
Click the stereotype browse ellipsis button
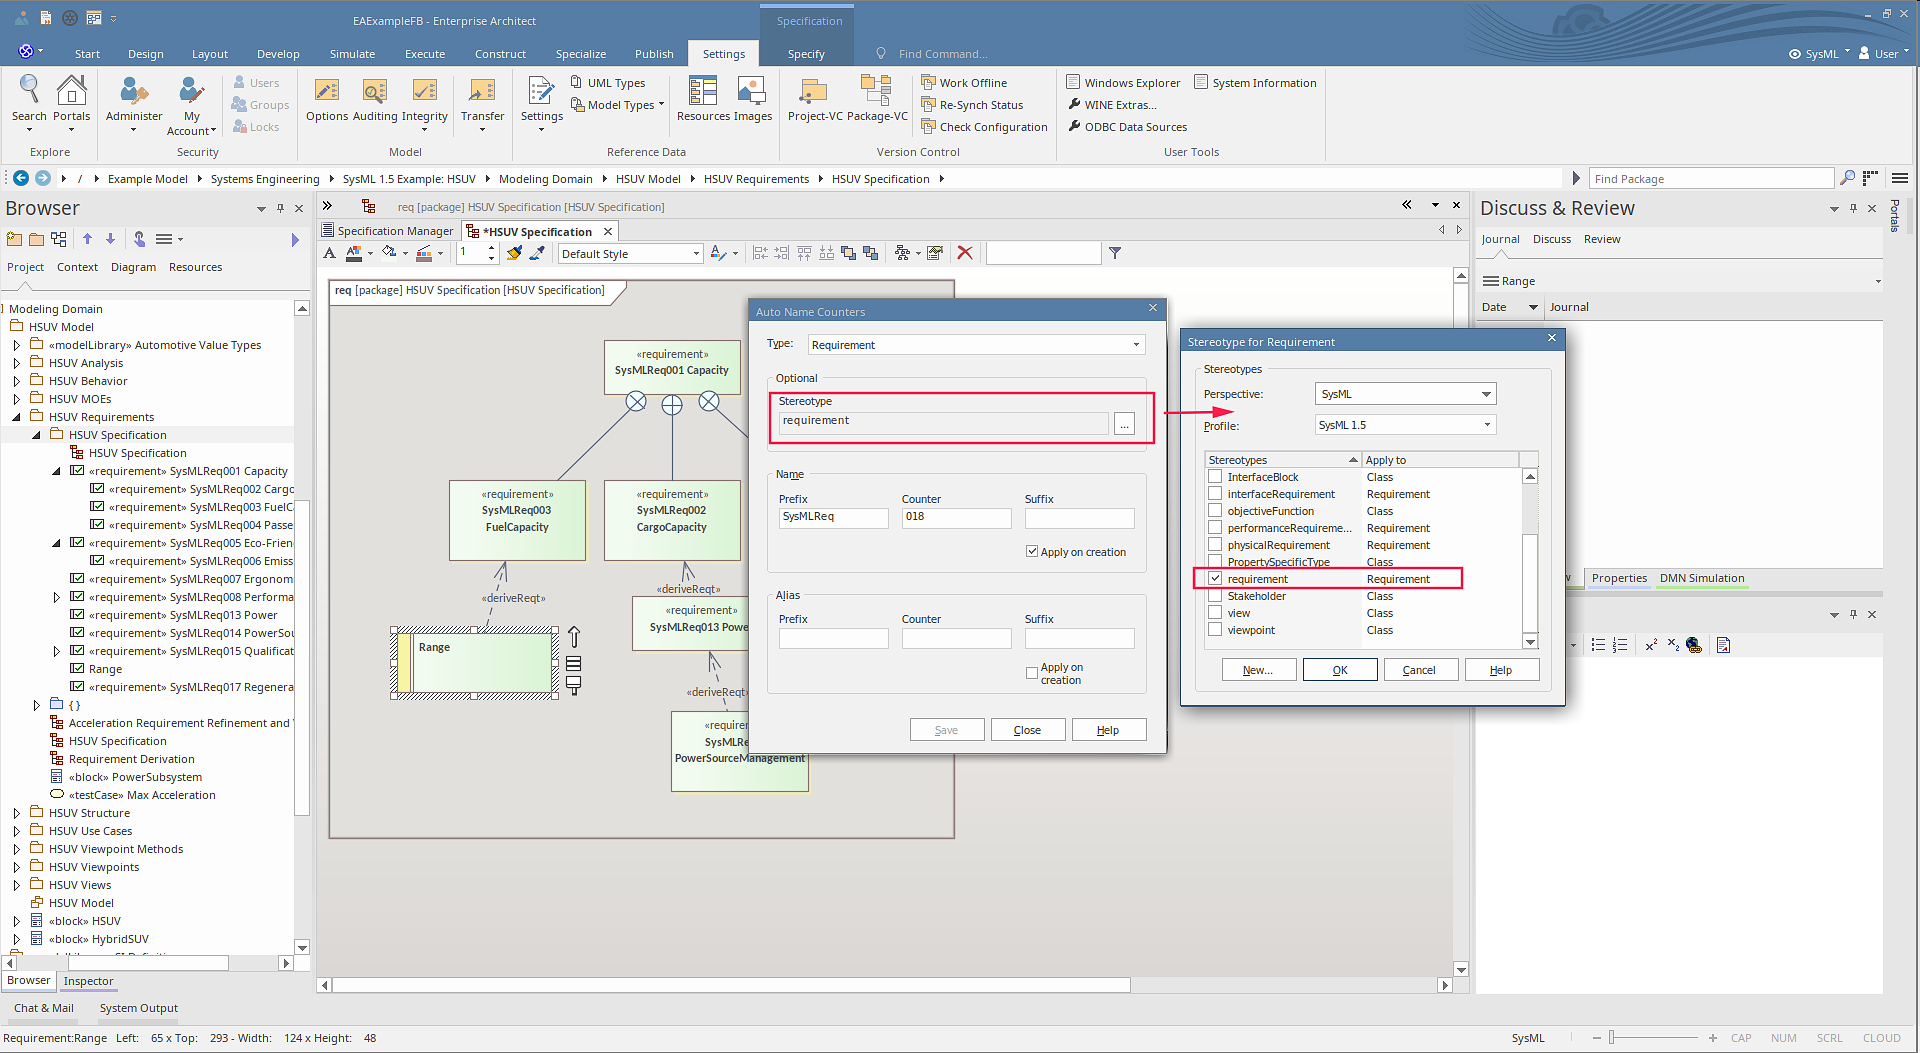click(x=1125, y=424)
